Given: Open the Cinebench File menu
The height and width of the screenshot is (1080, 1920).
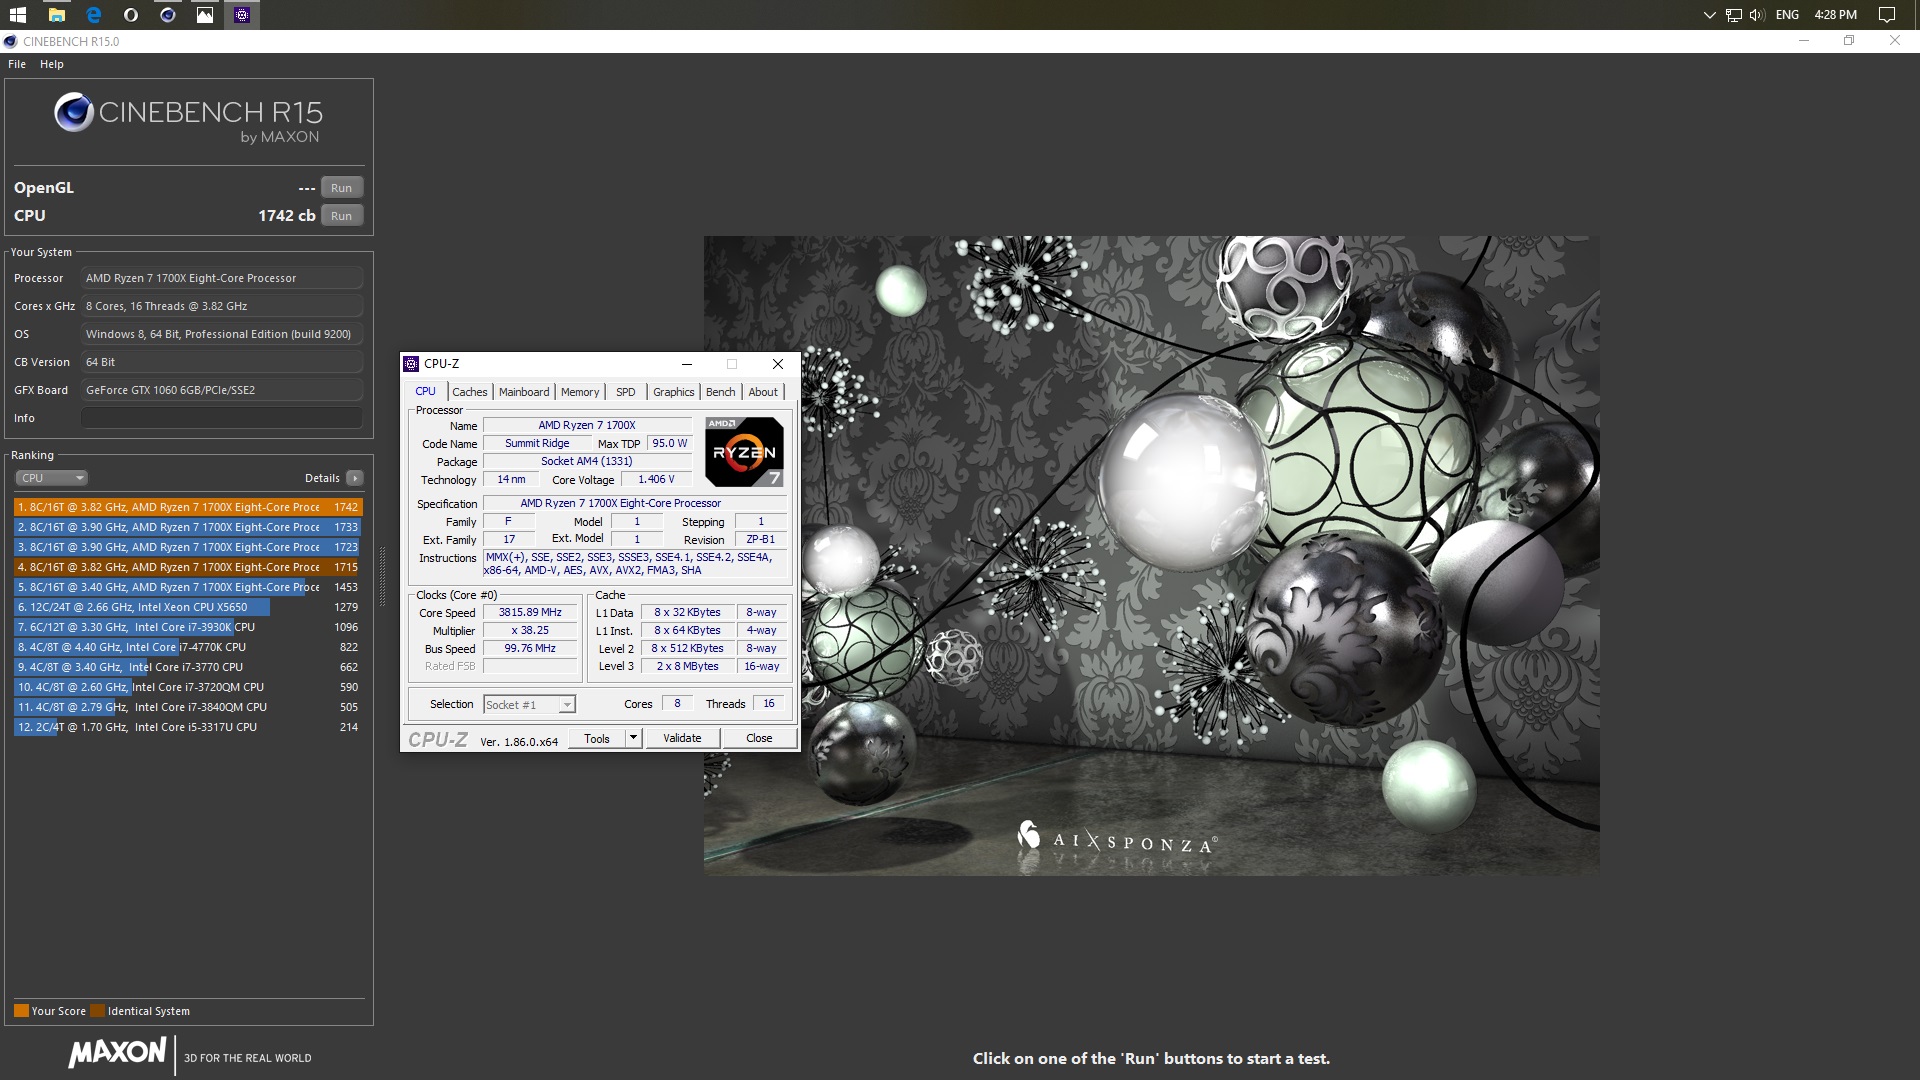Looking at the screenshot, I should [x=17, y=64].
